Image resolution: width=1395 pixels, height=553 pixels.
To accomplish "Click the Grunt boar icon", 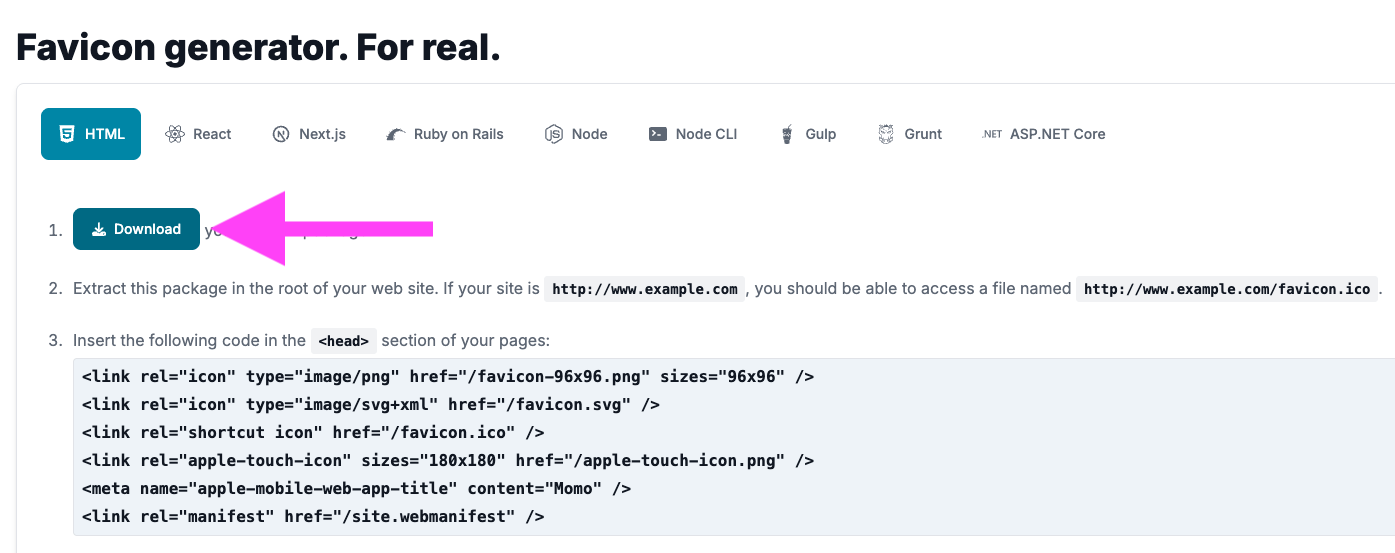I will coord(886,134).
